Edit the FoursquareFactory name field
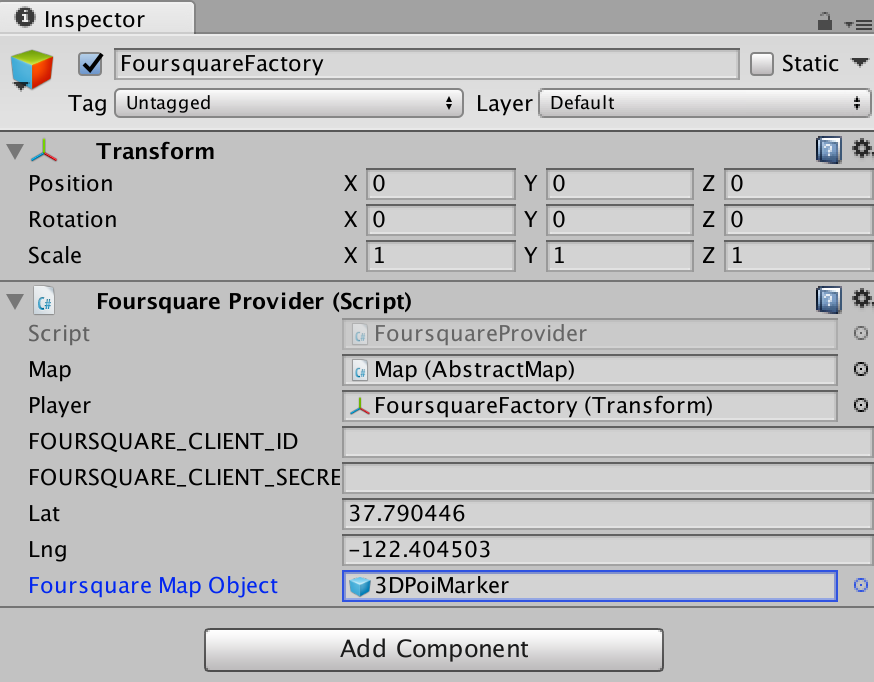This screenshot has height=682, width=874. 427,64
